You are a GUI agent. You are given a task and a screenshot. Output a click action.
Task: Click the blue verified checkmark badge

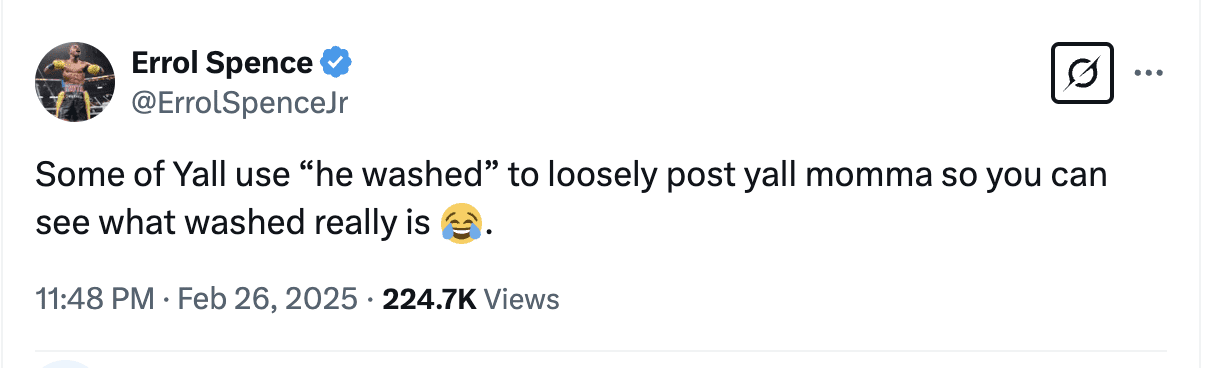[336, 64]
